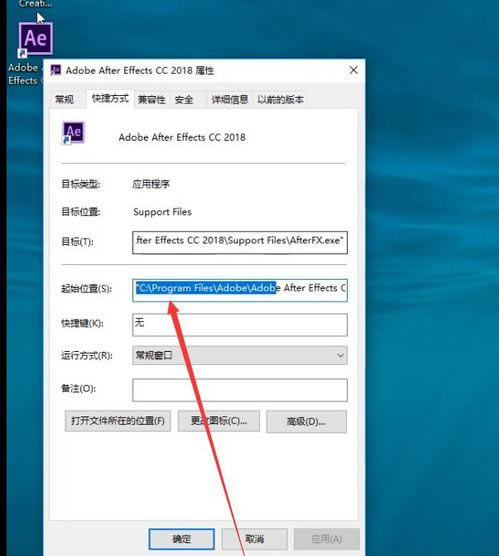The height and width of the screenshot is (556, 499).
Task: Click the Adobe After Effects CC 2018 name field
Action: coord(182,137)
